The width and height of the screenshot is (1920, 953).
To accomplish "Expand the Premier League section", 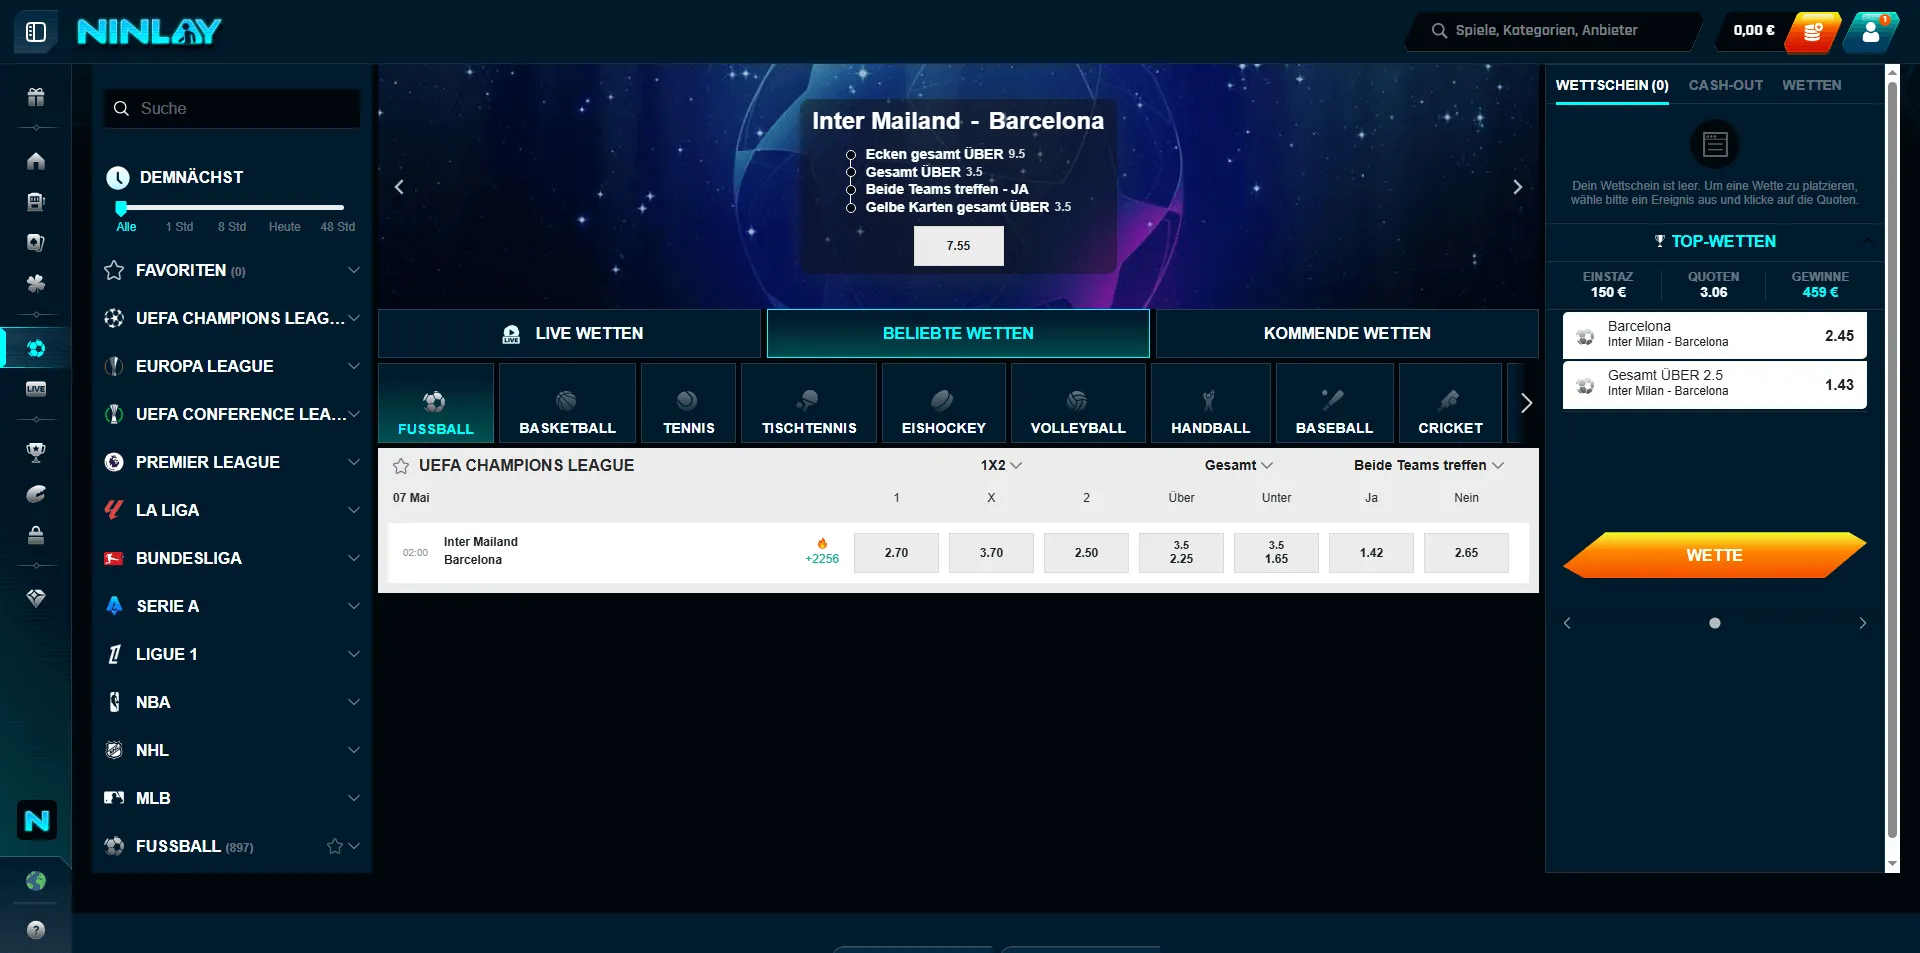I will click(x=353, y=462).
